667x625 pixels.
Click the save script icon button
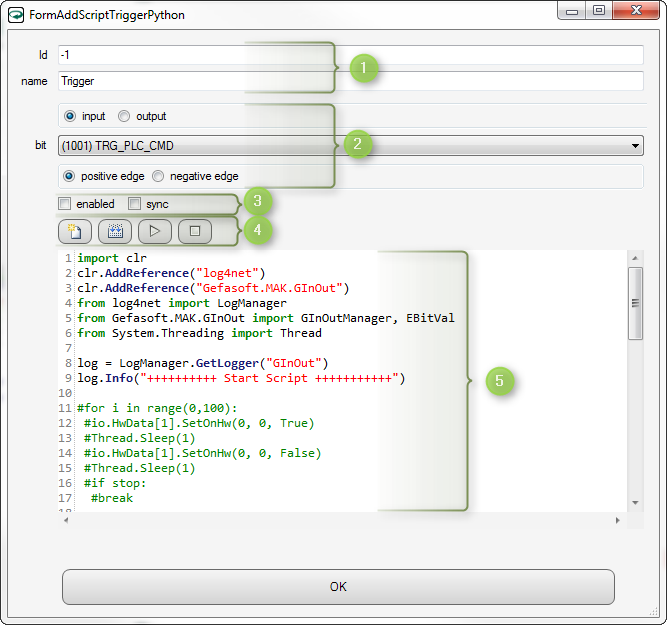[x=115, y=231]
